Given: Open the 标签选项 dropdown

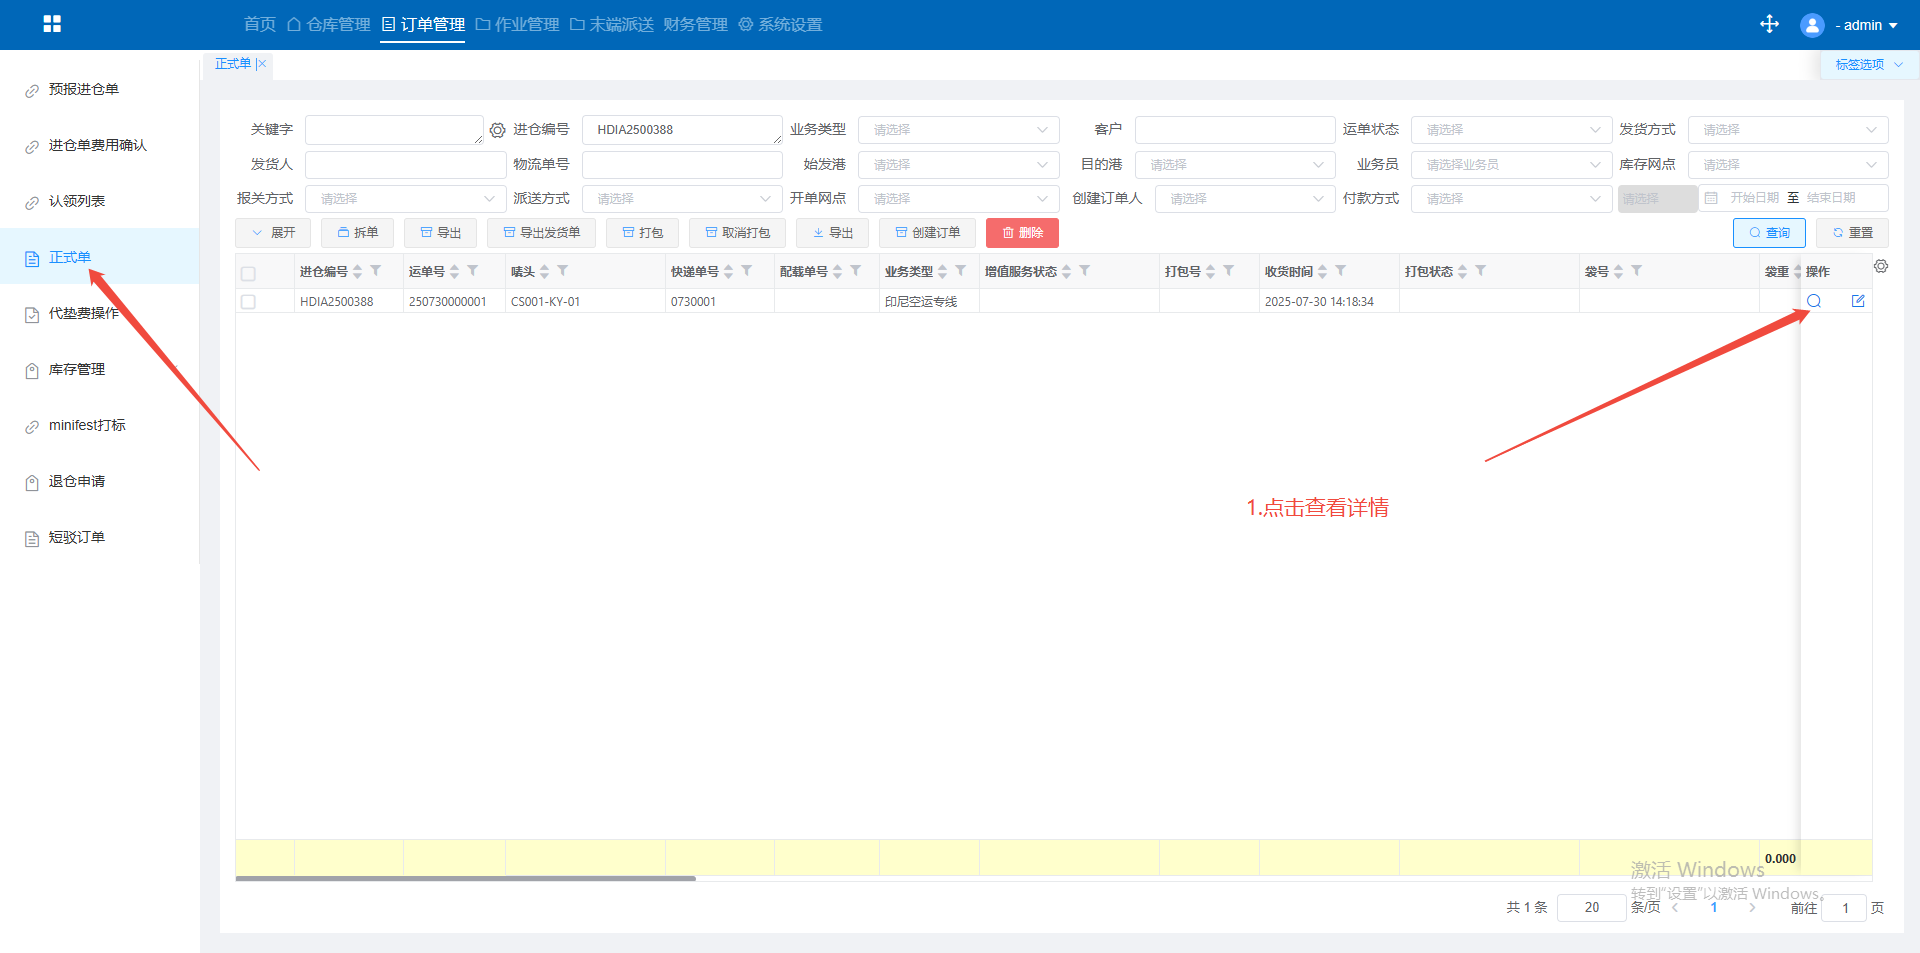Looking at the screenshot, I should click(x=1868, y=65).
